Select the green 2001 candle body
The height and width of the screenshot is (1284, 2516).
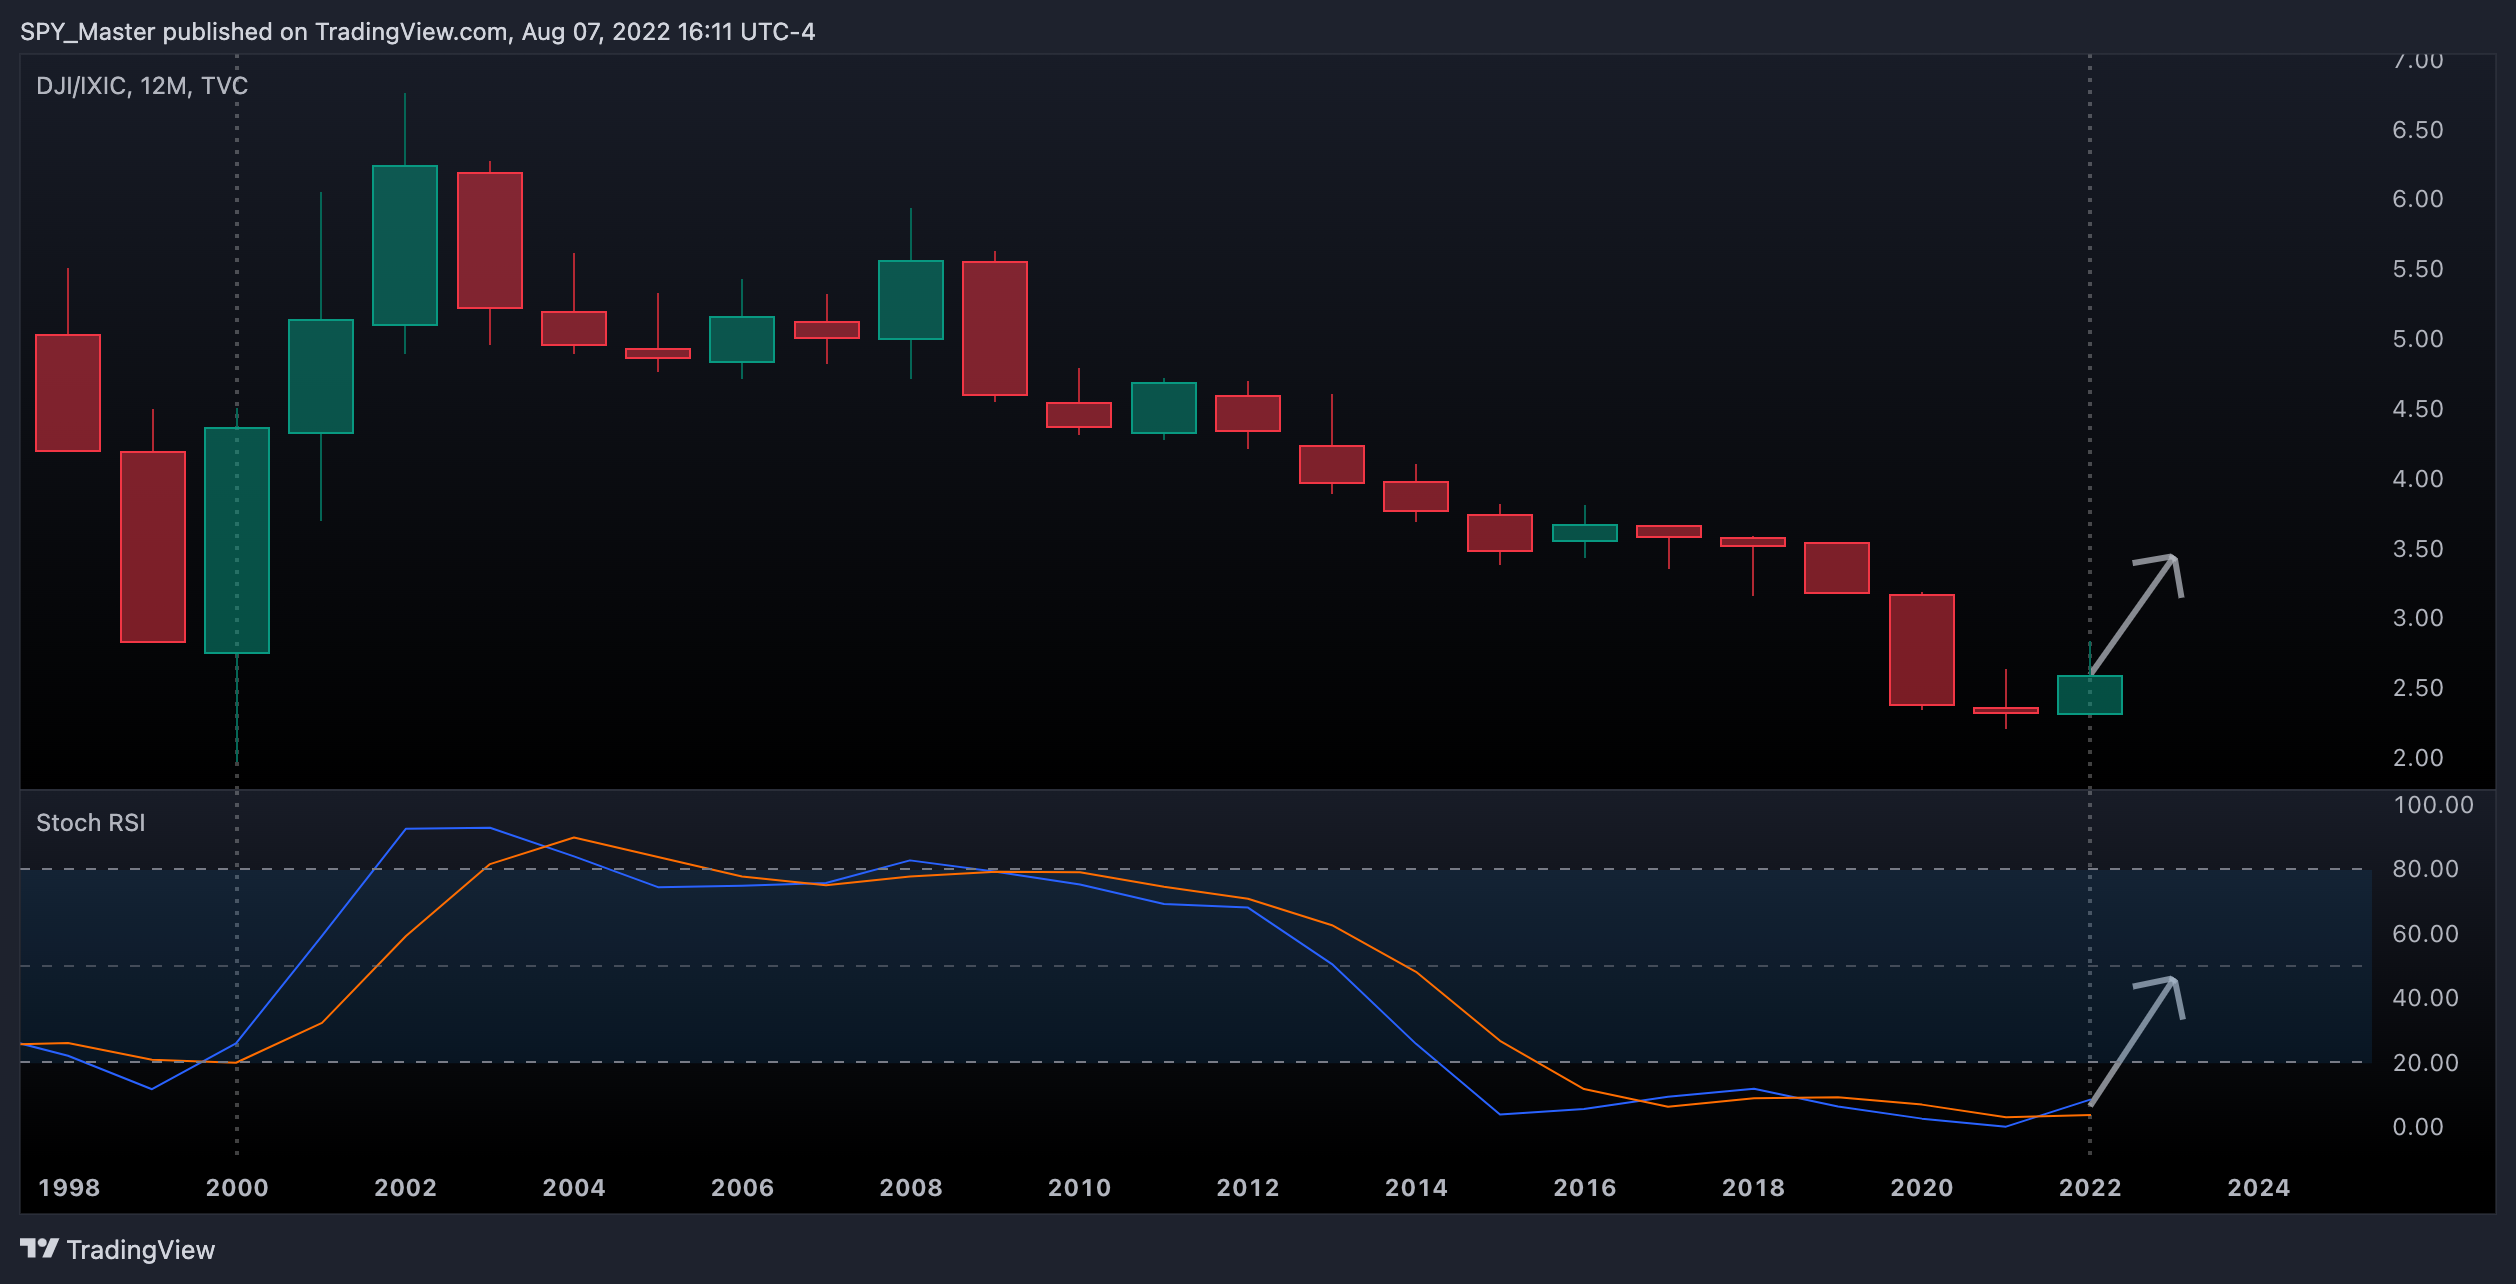(x=321, y=376)
